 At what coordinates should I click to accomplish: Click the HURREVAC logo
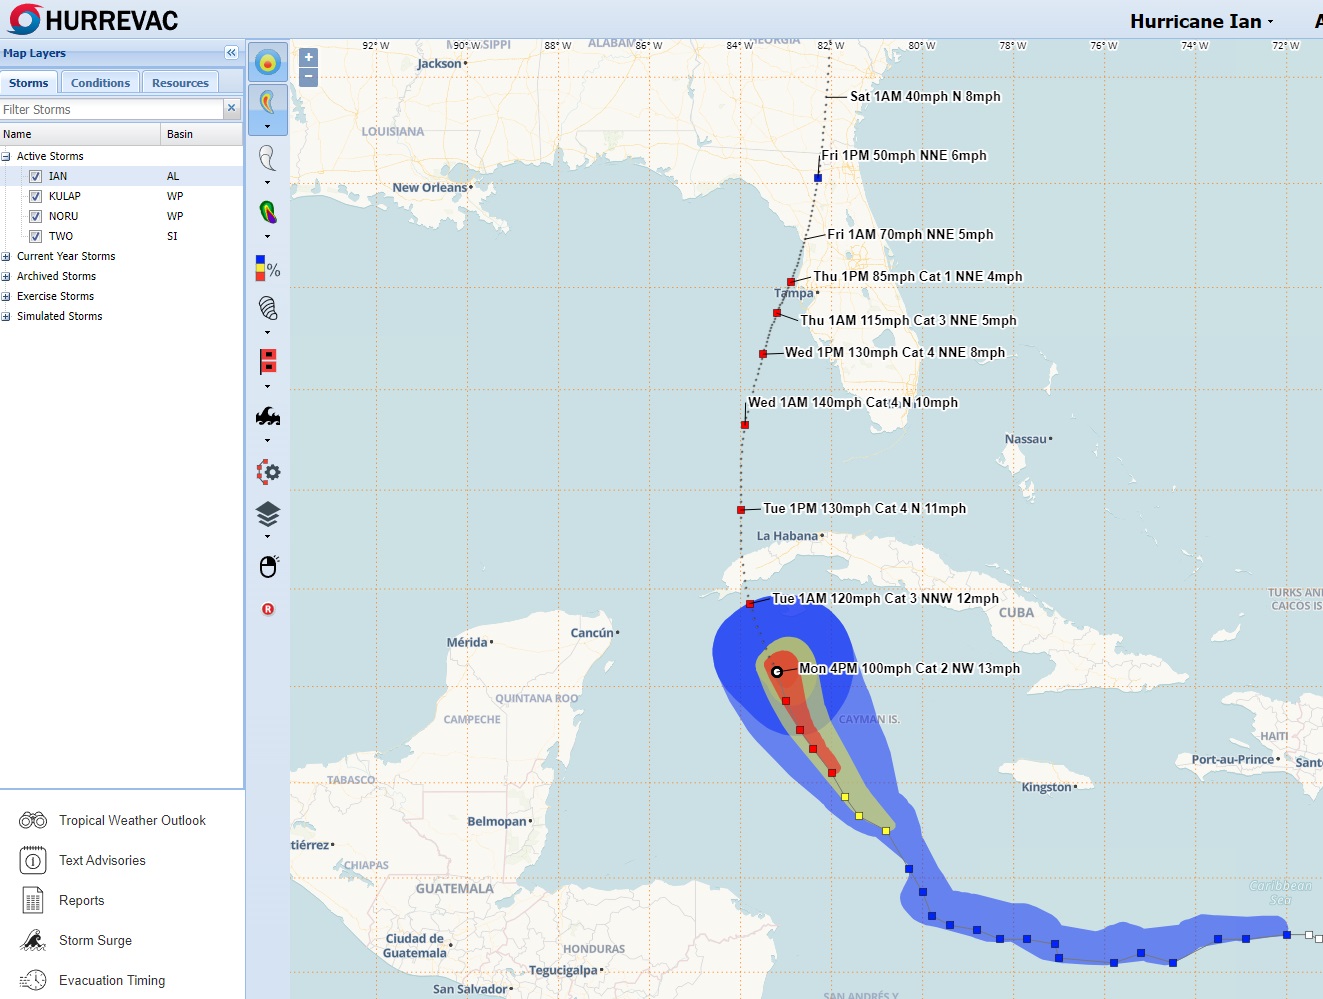(94, 20)
